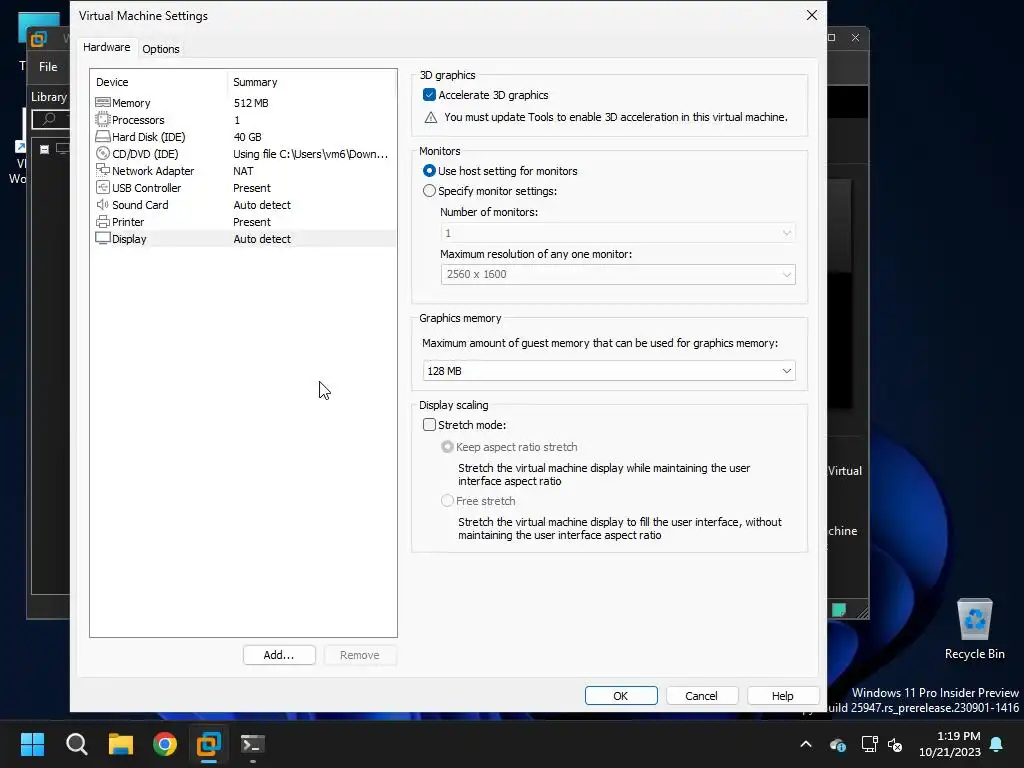1024x768 pixels.
Task: Show hidden system tray icons
Action: (806, 744)
